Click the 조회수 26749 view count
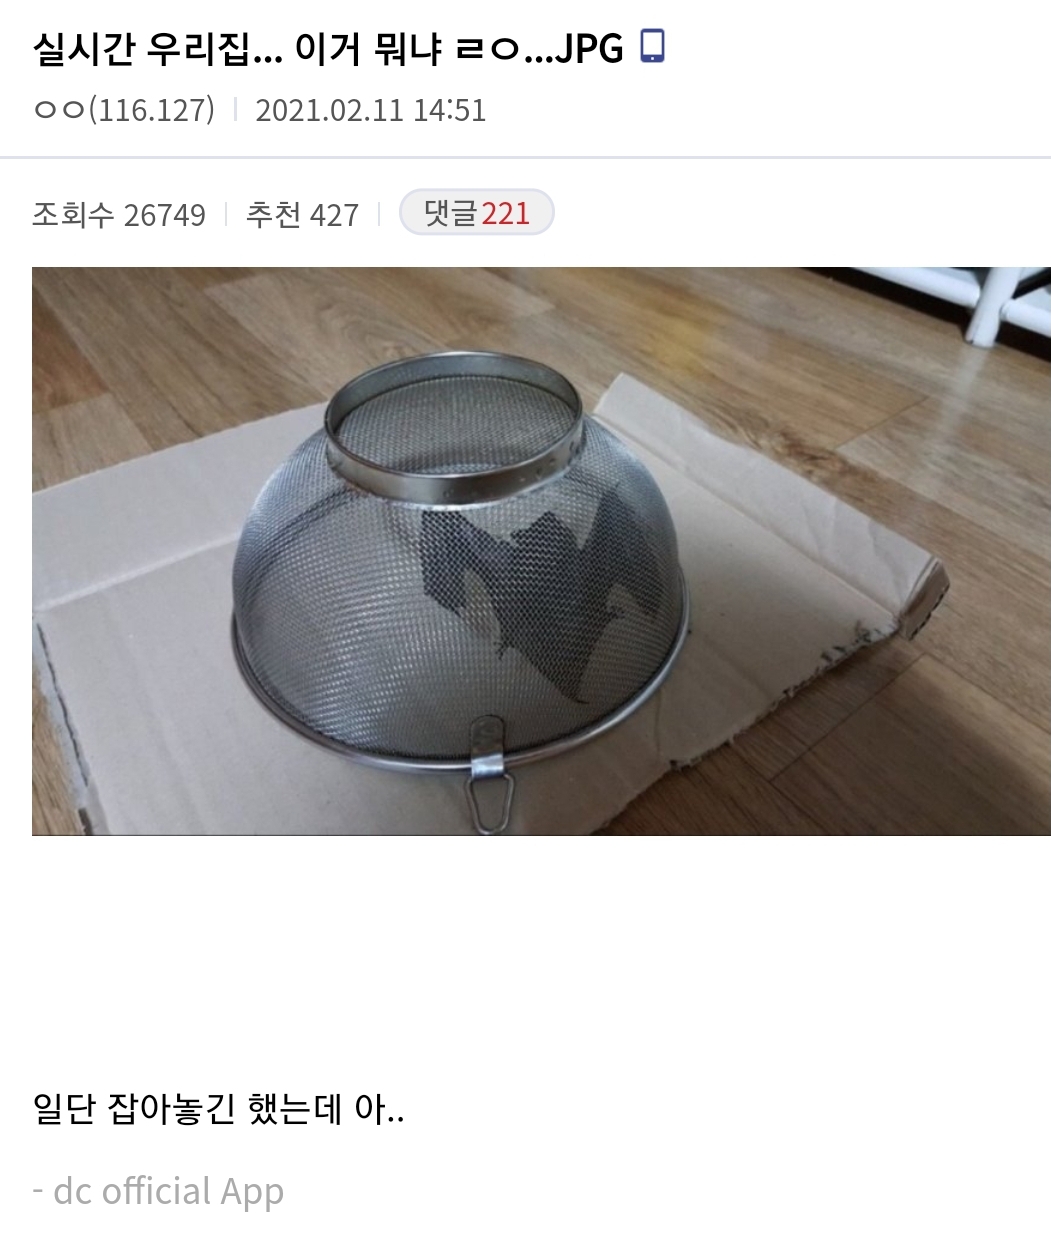 119,214
